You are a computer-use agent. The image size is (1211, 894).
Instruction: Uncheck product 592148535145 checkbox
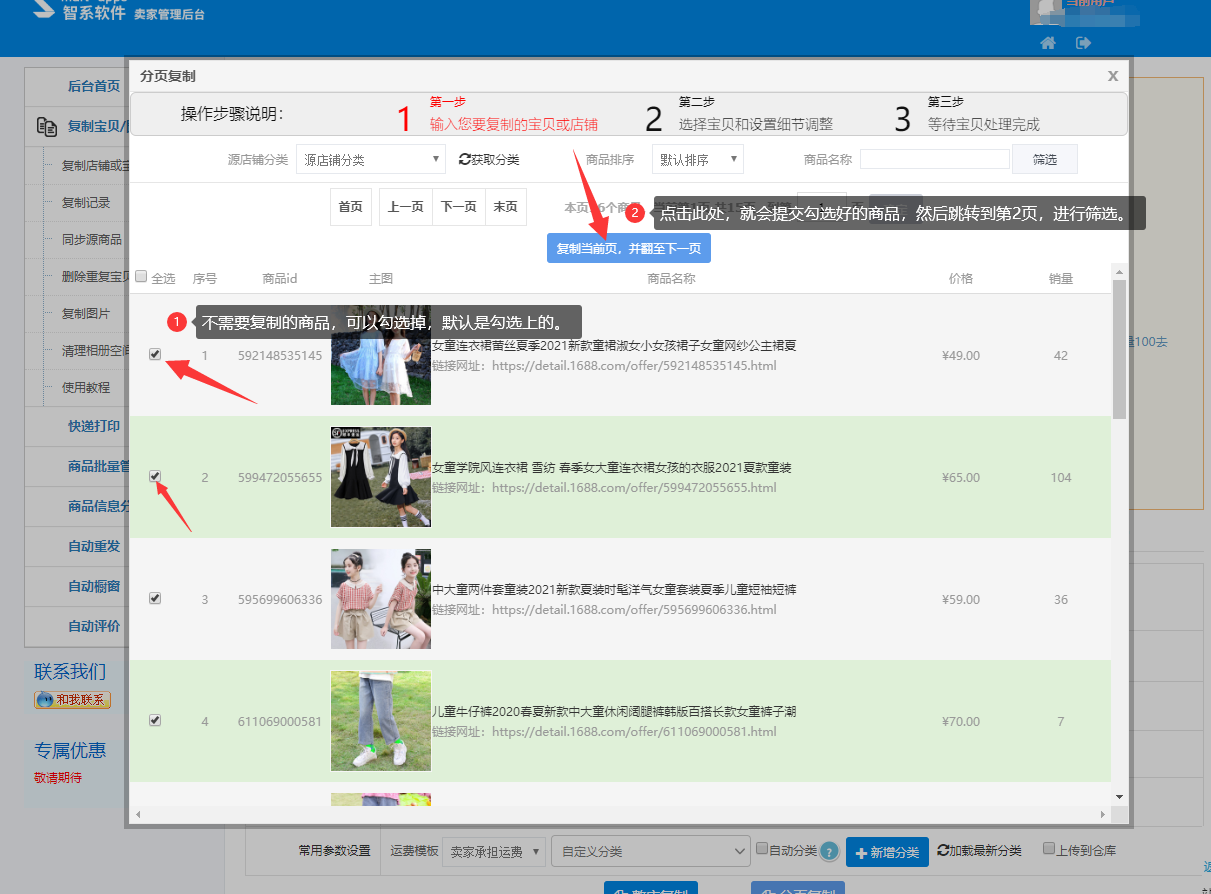pyautogui.click(x=155, y=354)
